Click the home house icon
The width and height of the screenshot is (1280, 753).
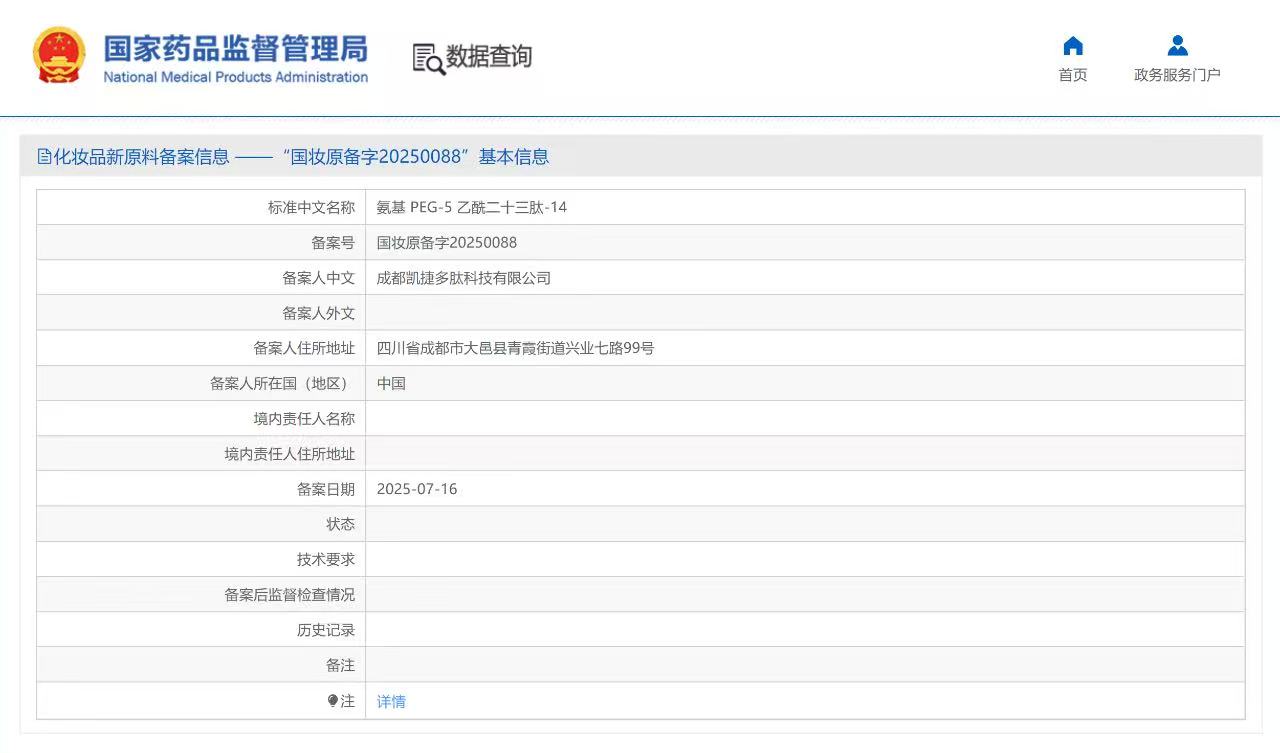[x=1072, y=46]
